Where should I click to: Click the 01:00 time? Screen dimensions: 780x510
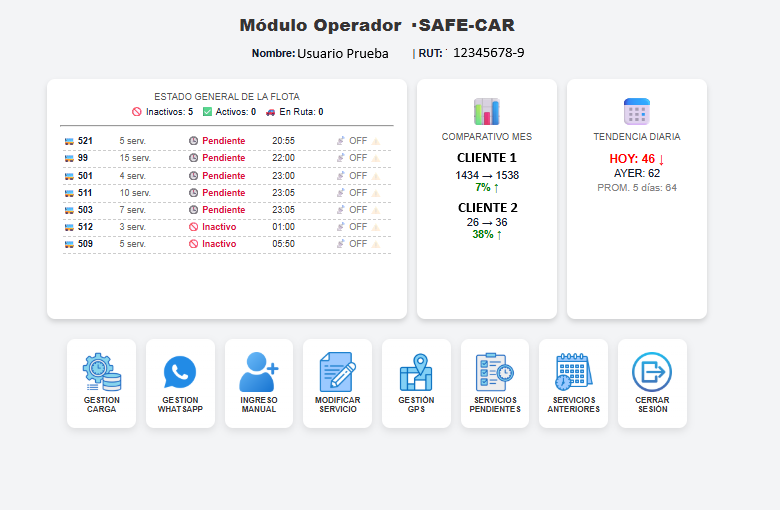(x=284, y=227)
